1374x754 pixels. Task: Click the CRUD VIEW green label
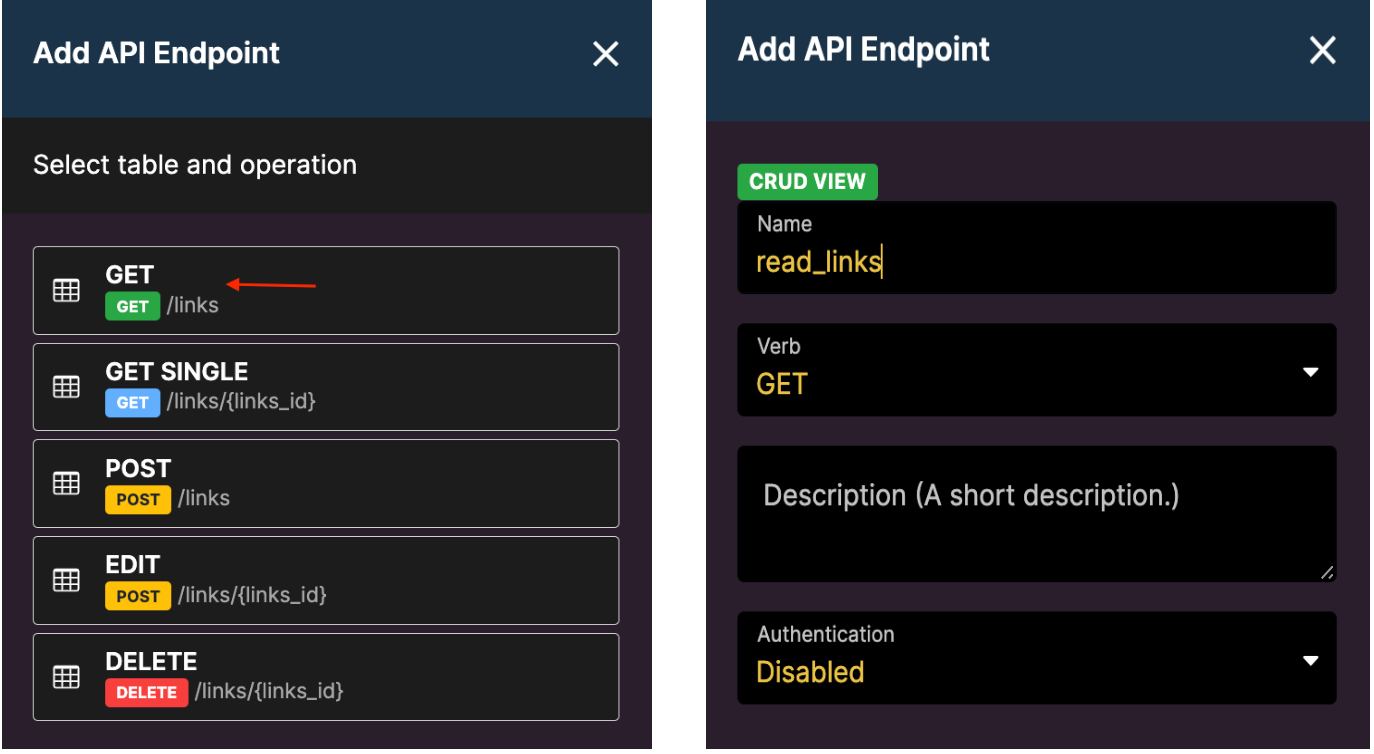807,182
